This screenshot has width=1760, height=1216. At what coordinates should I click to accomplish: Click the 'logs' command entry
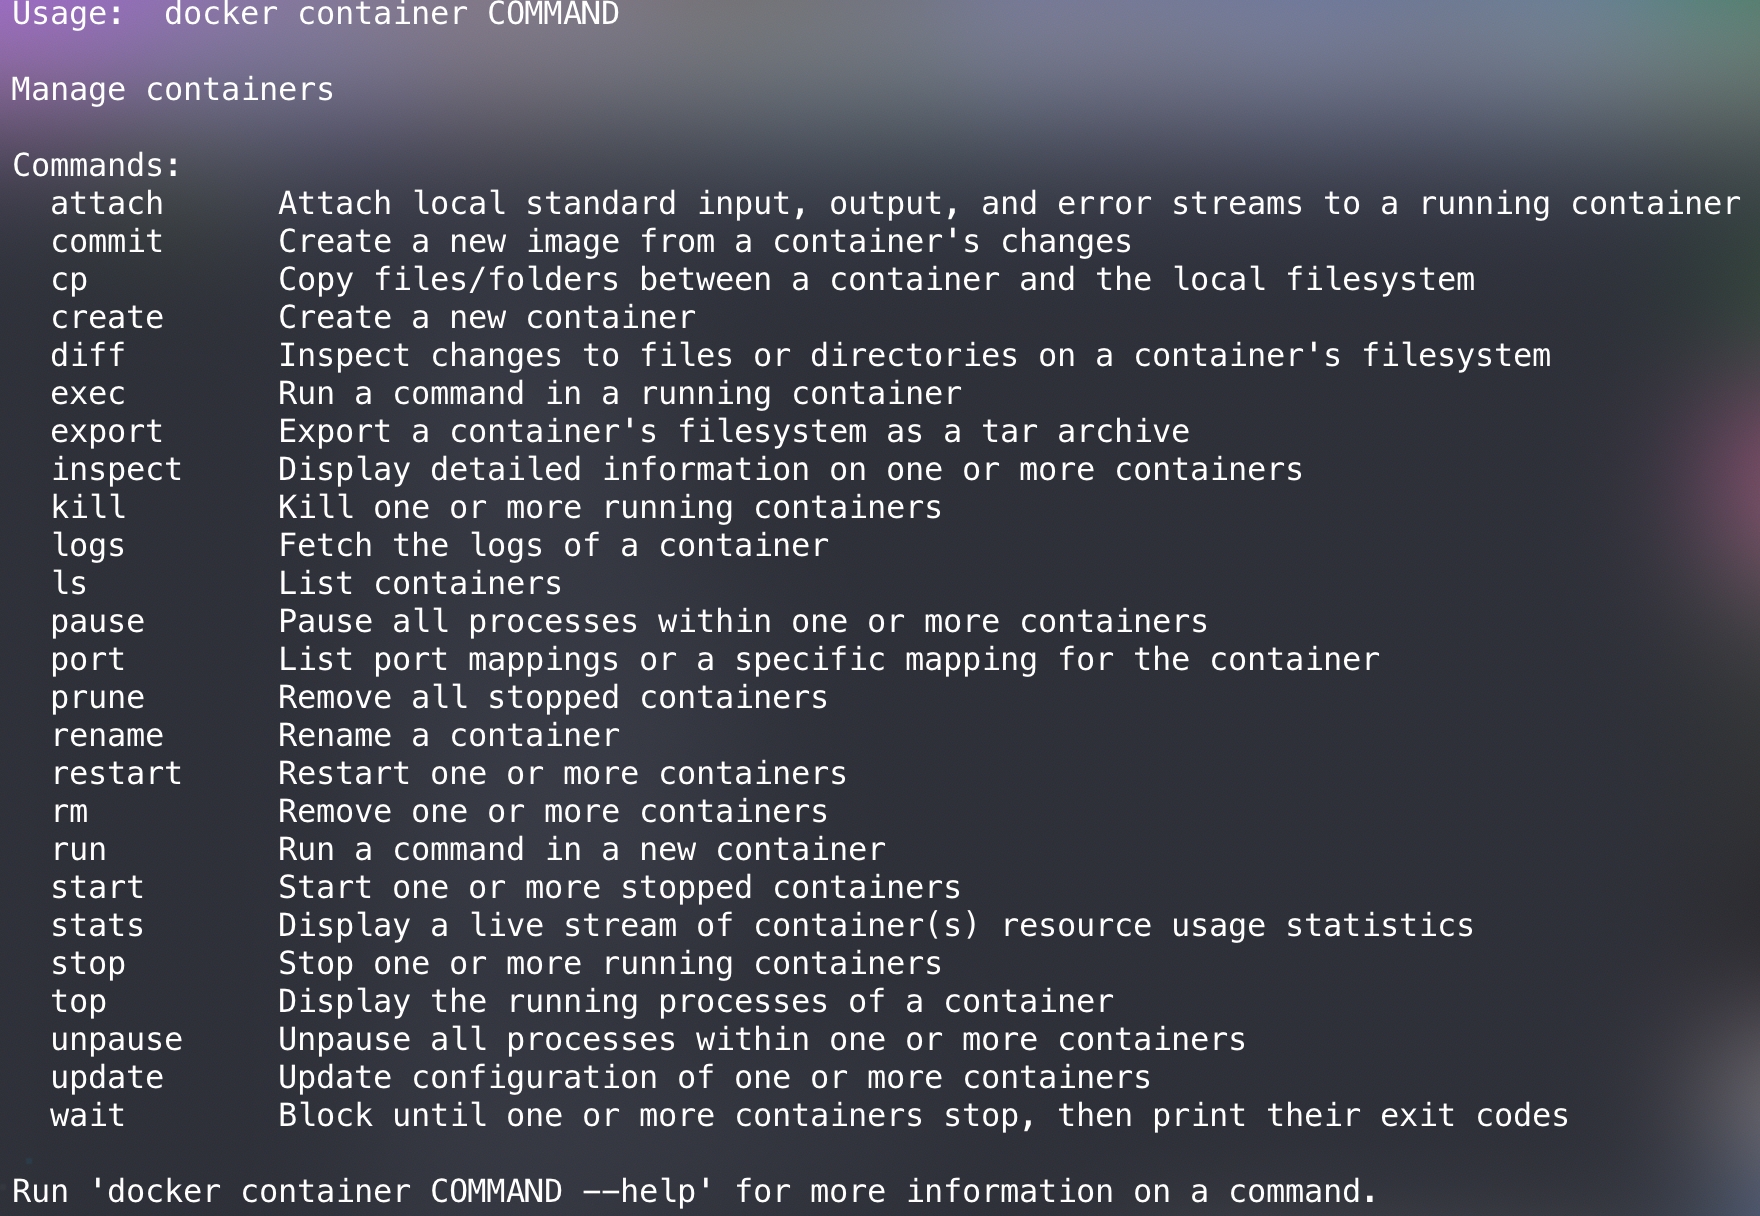pos(88,546)
